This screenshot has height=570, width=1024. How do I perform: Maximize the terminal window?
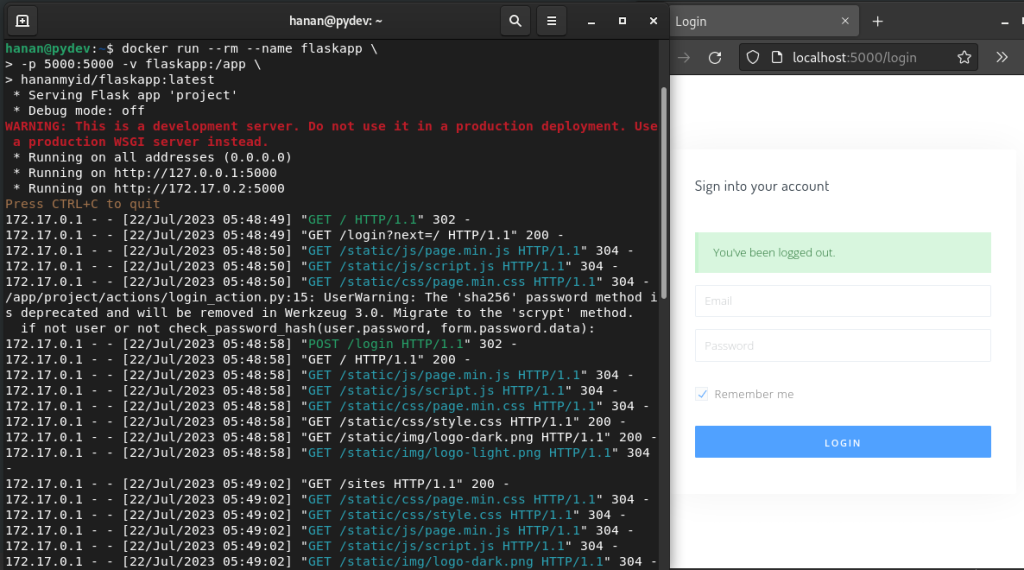tap(622, 21)
